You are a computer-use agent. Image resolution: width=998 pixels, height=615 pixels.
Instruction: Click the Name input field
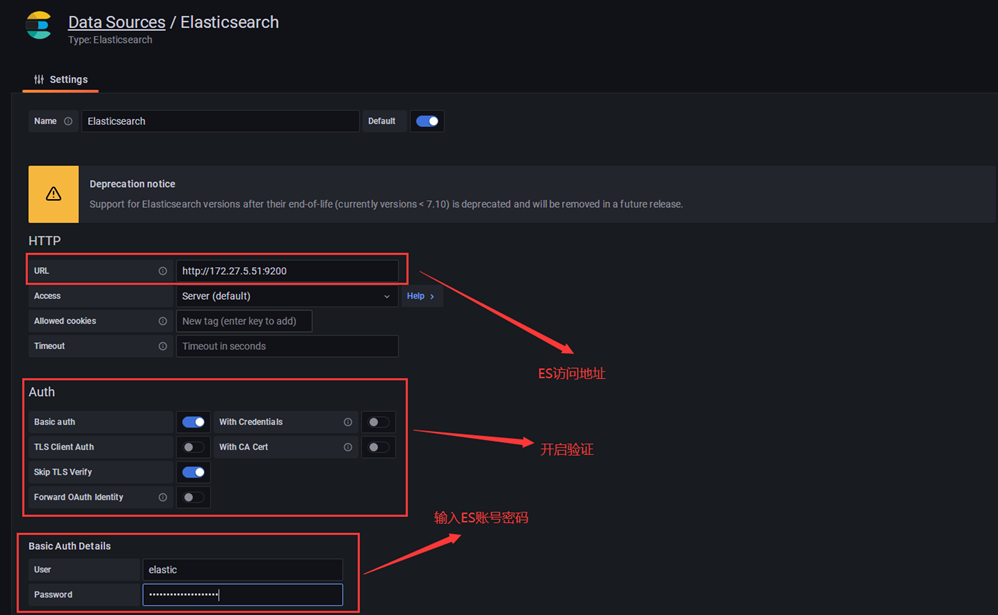[220, 121]
